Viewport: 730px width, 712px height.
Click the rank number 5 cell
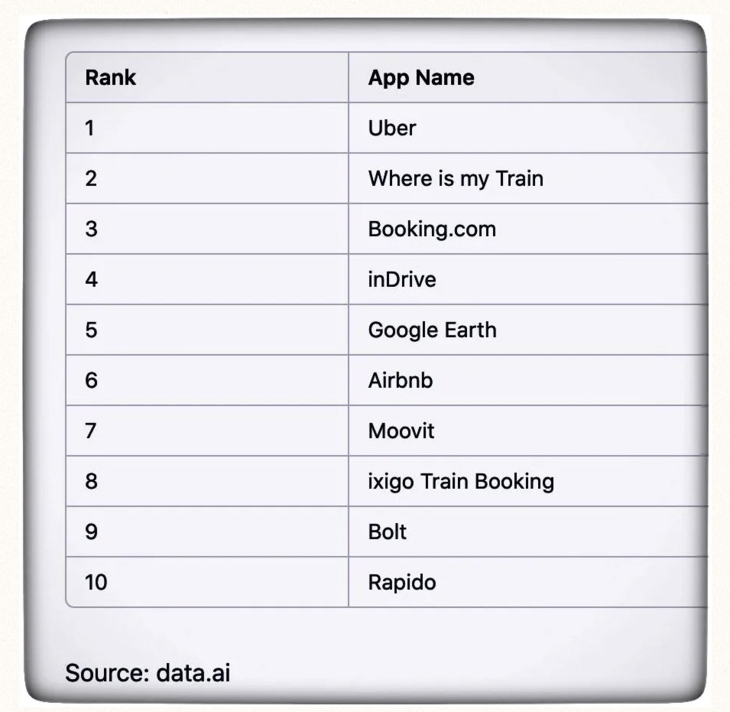click(x=91, y=330)
